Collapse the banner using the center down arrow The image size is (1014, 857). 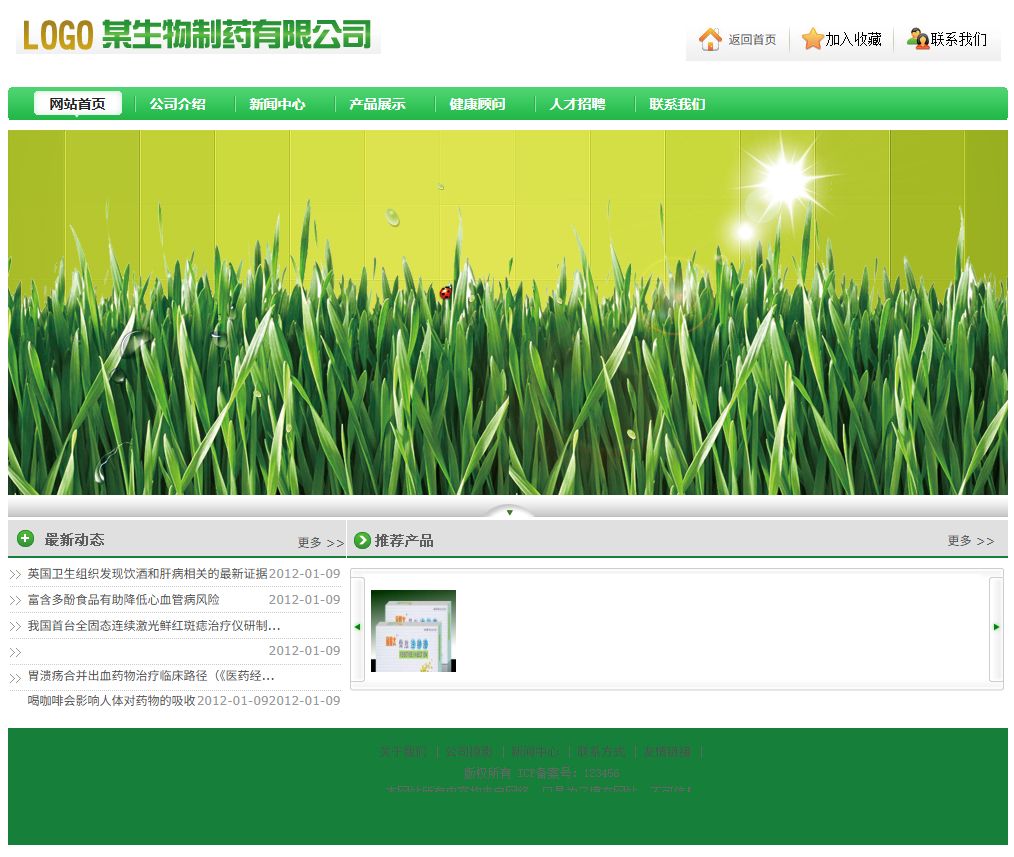(x=509, y=513)
